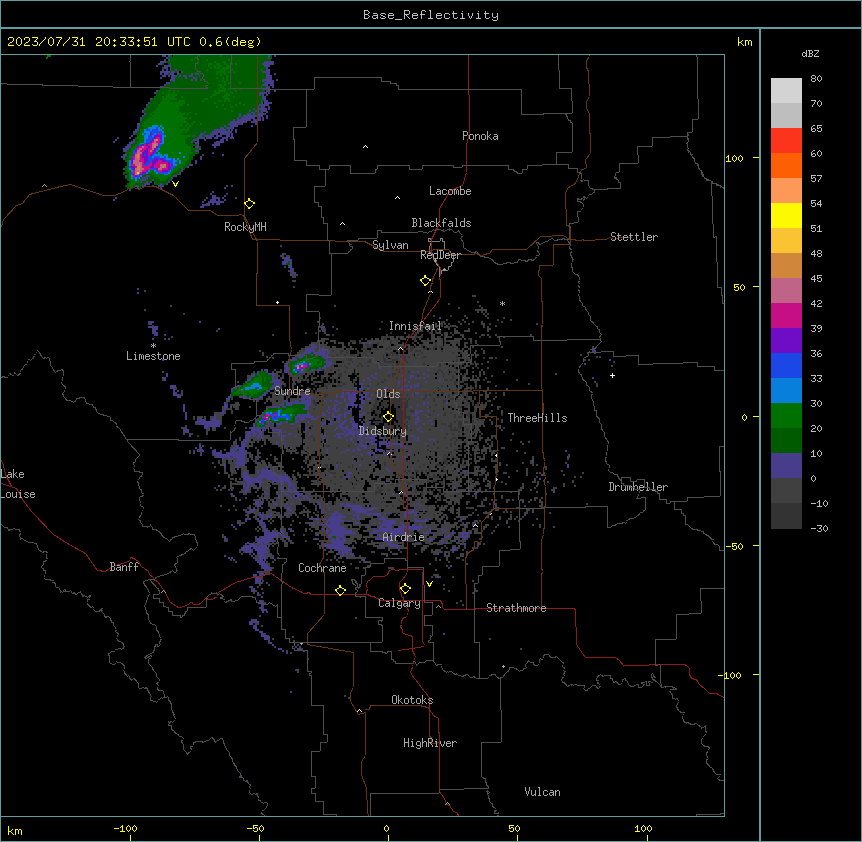Click the Lacombe city label
The height and width of the screenshot is (842, 862).
click(450, 191)
